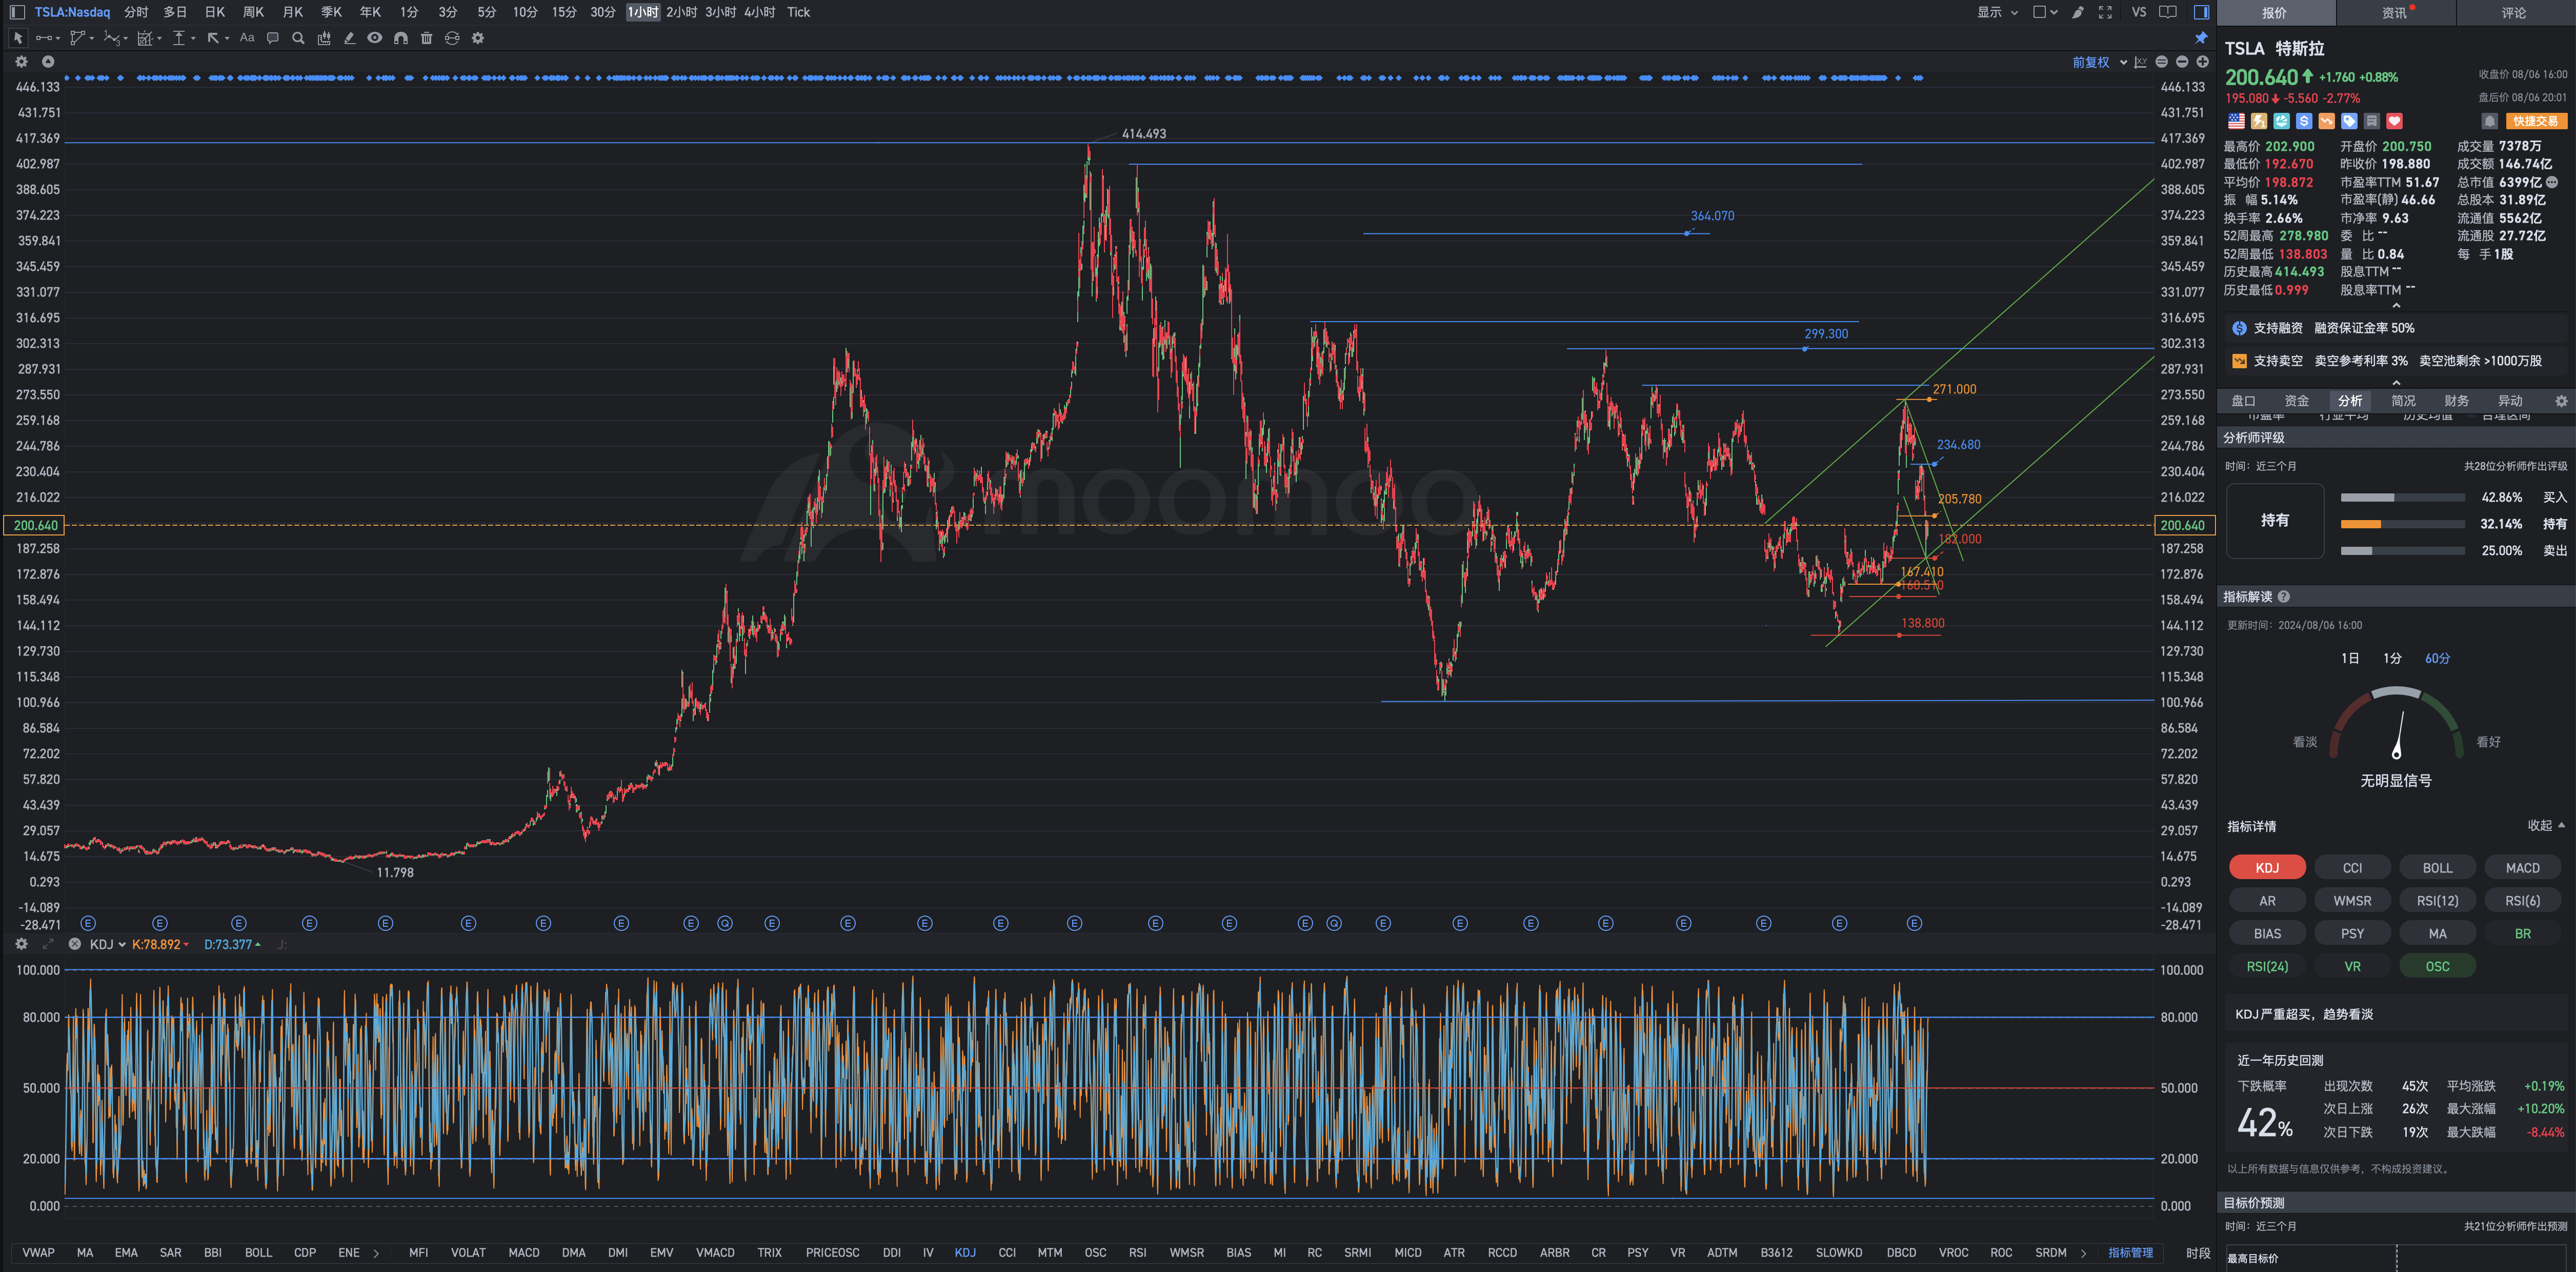The width and height of the screenshot is (2576, 1272).
Task: Open drawing tools settings gear
Action: [x=478, y=38]
